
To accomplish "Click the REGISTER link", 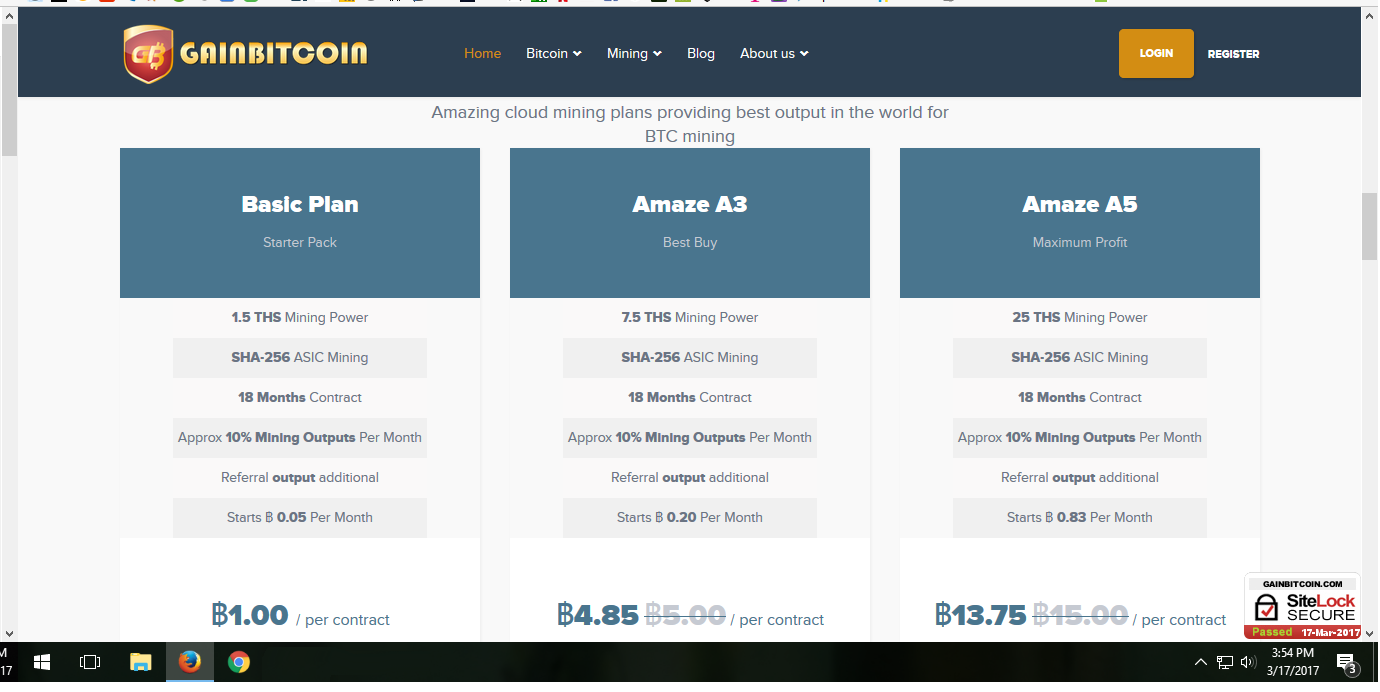I will pyautogui.click(x=1233, y=54).
